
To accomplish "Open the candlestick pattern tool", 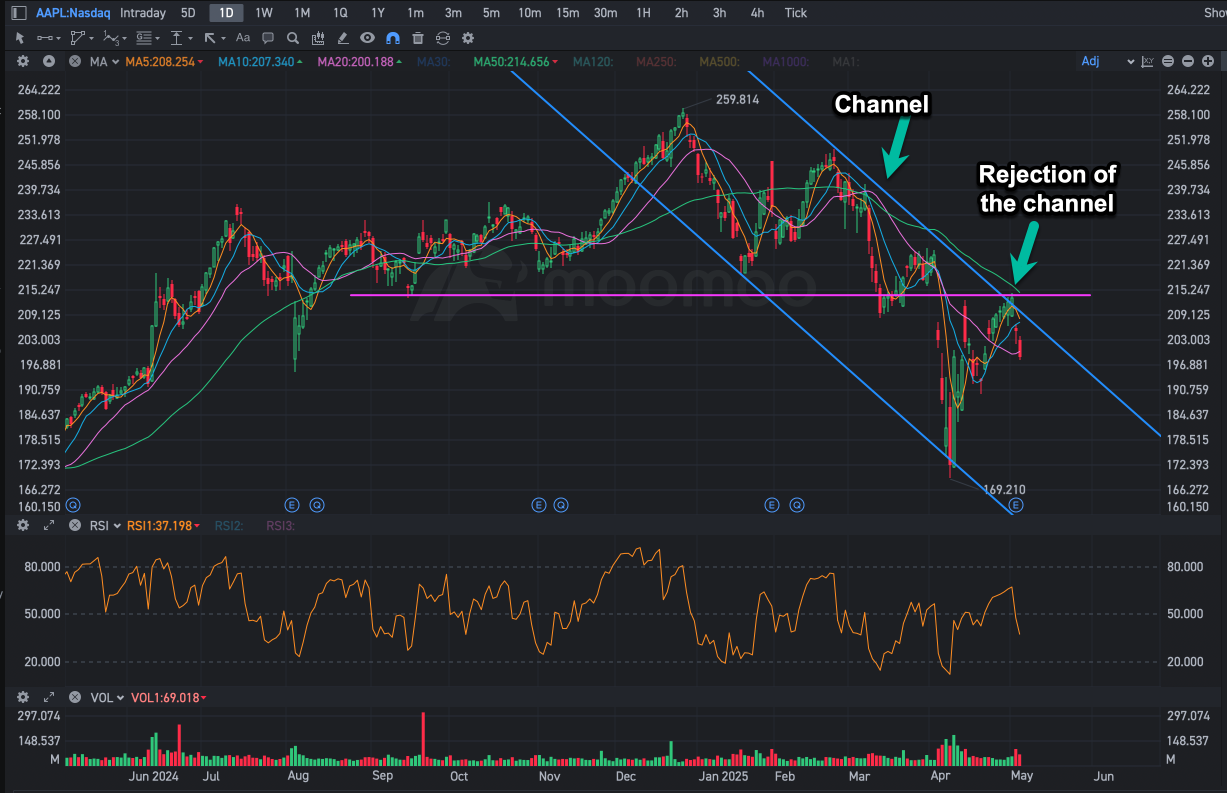I will (x=318, y=38).
